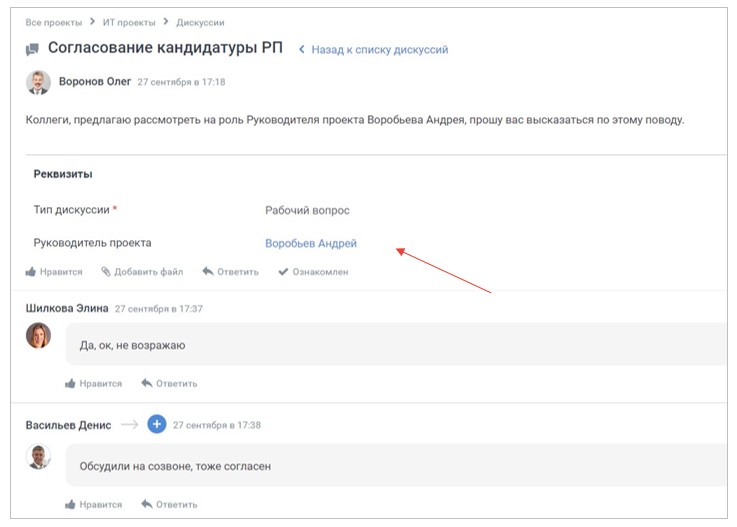737x527 pixels.
Task: Go to Все проекты breadcrumb
Action: point(53,21)
